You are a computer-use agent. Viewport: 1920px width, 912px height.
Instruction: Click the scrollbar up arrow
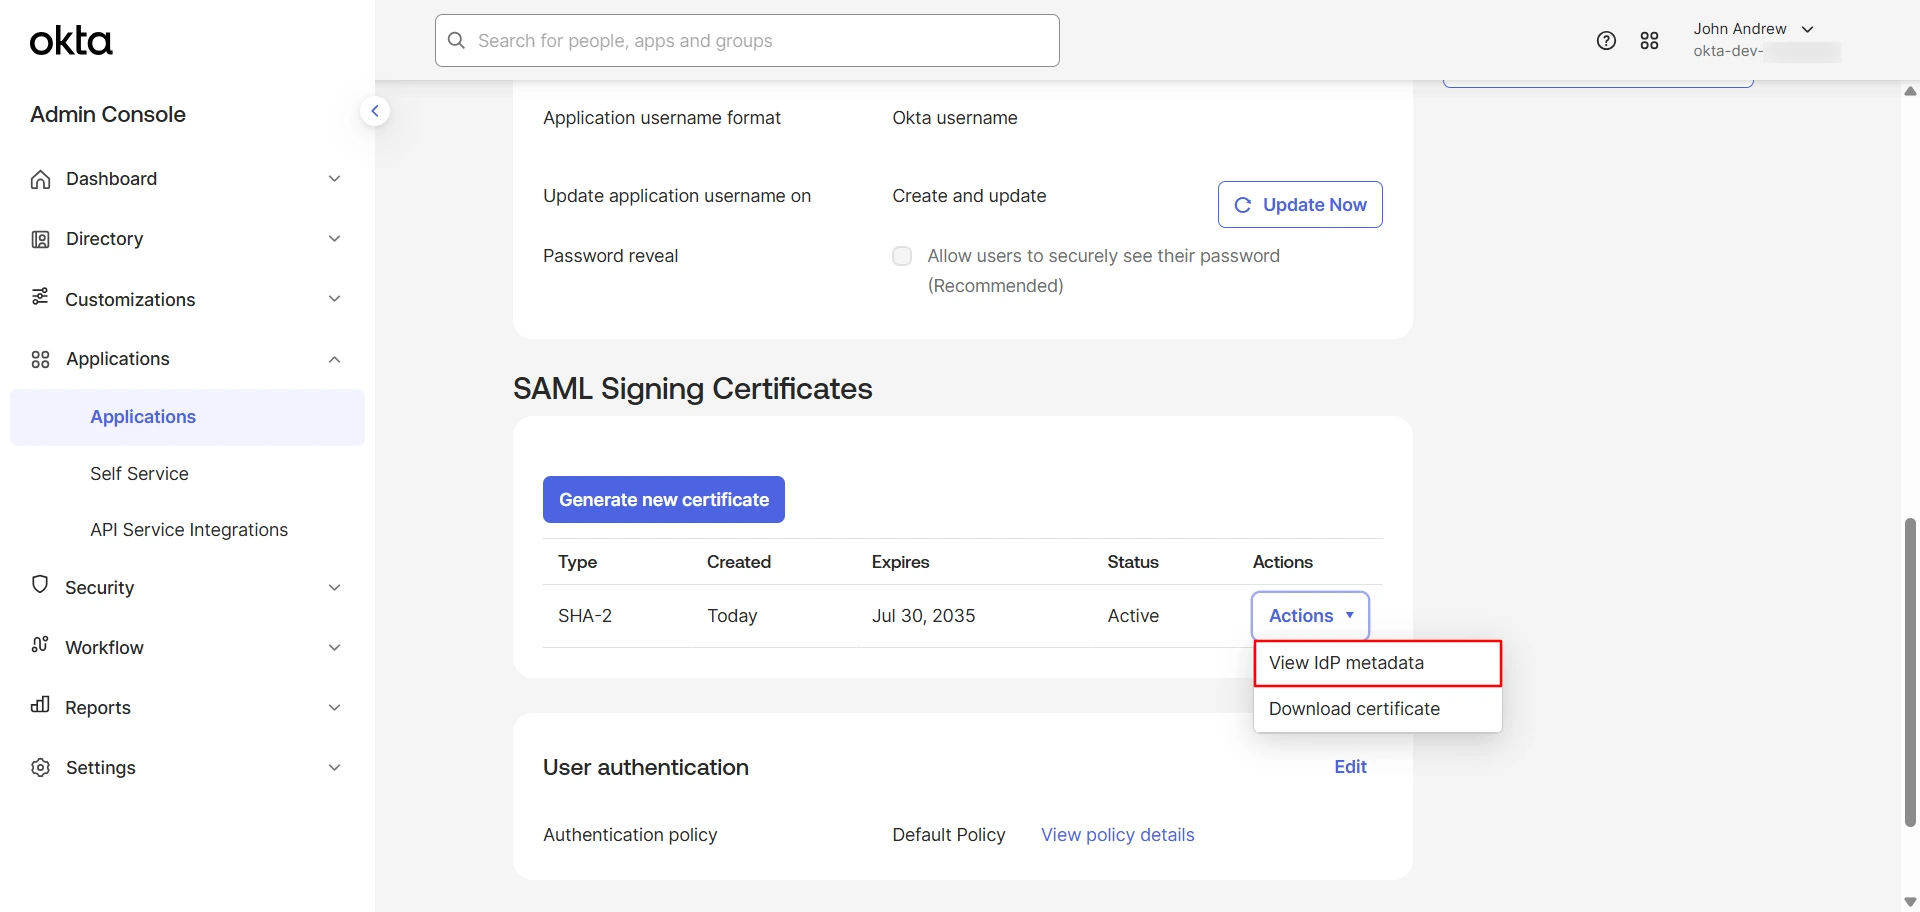coord(1910,91)
